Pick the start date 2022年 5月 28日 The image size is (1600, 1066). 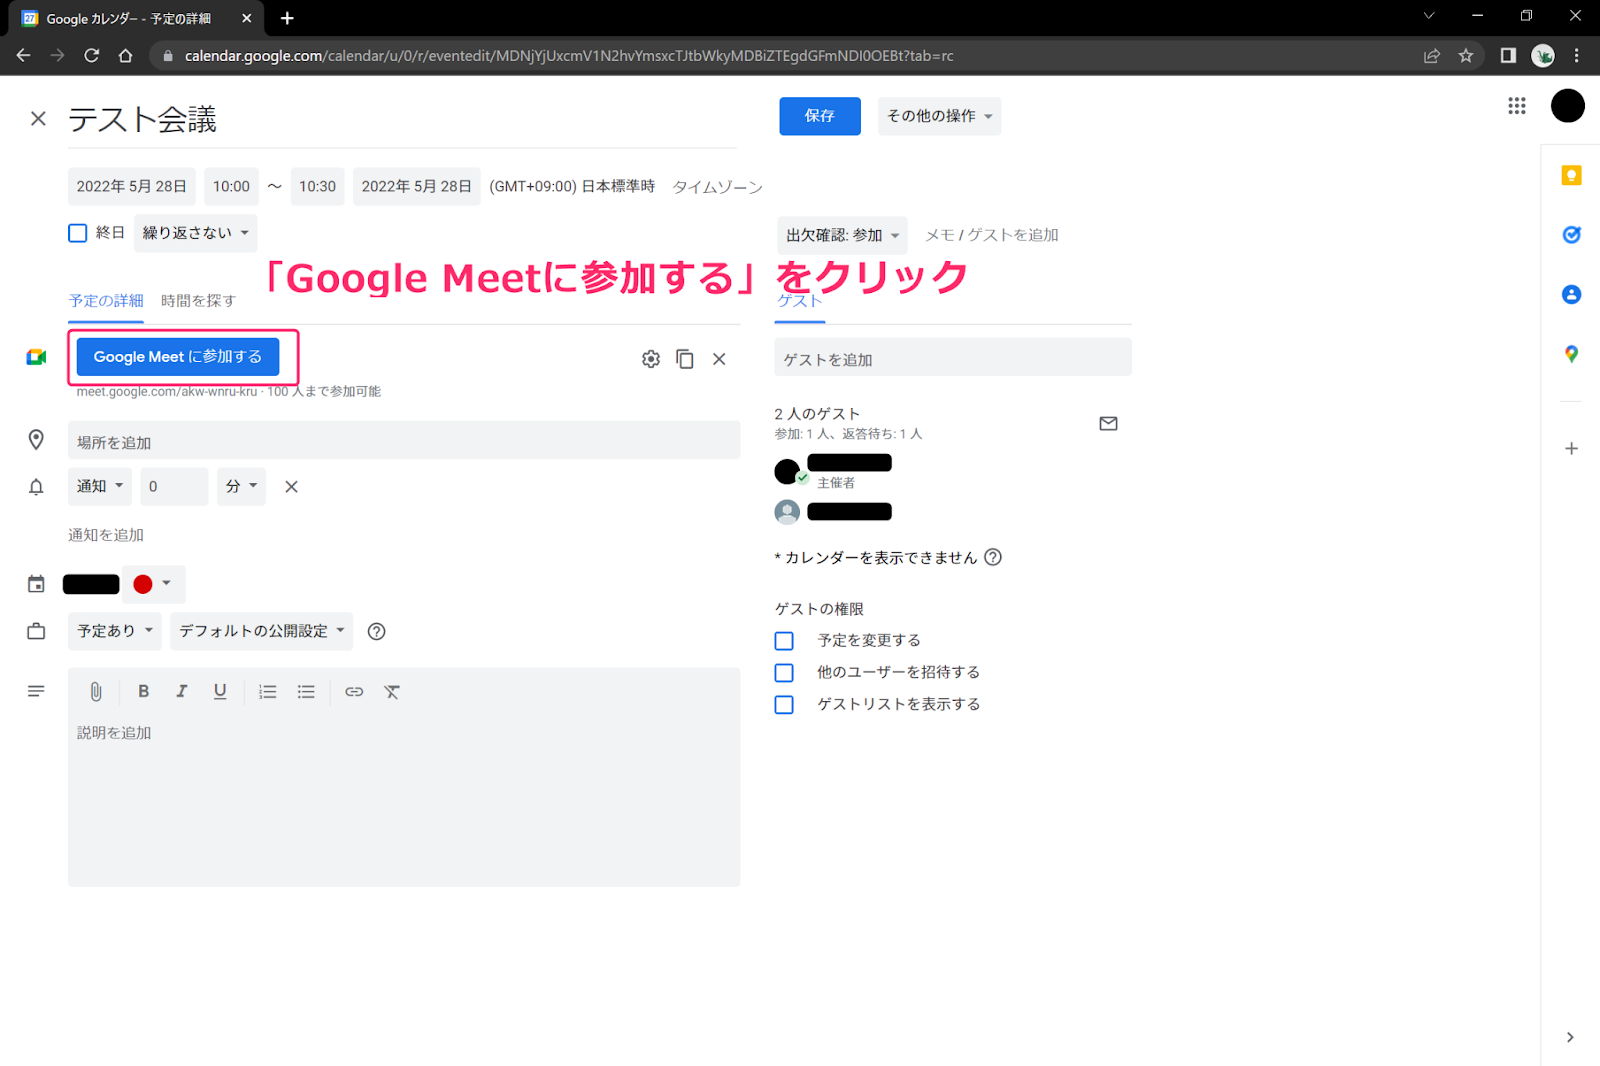132,187
